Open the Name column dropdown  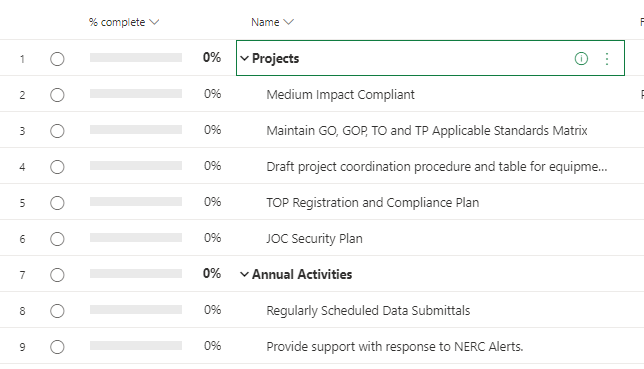(288, 22)
